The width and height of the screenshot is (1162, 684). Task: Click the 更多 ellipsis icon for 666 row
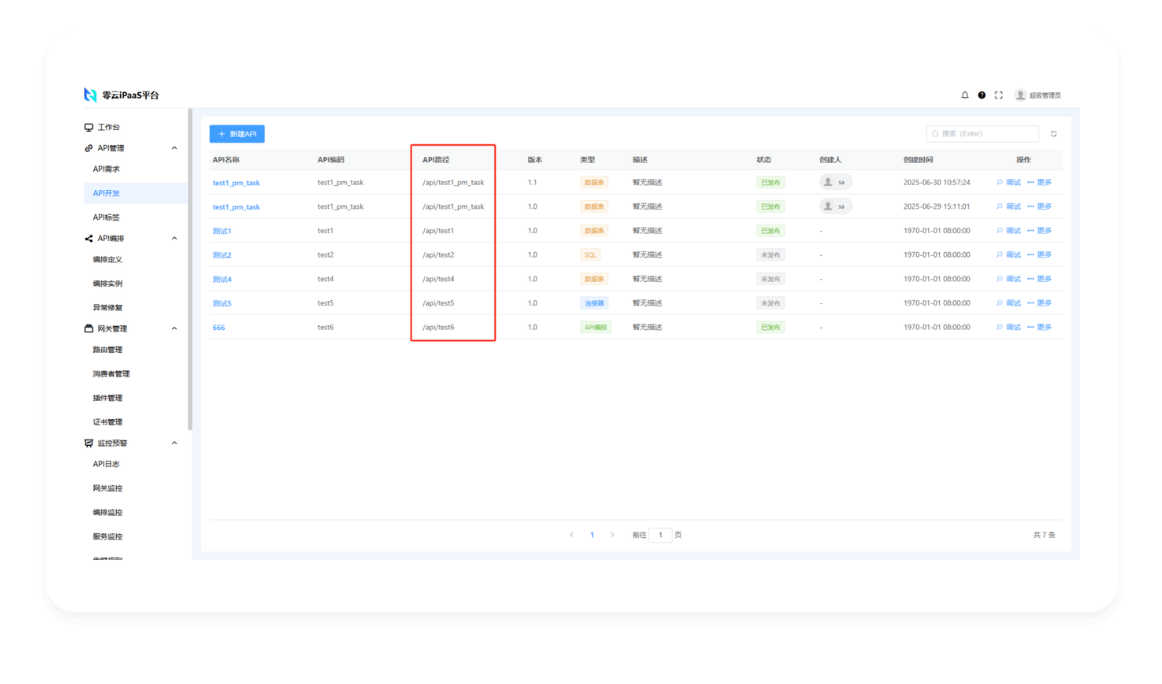1031,327
